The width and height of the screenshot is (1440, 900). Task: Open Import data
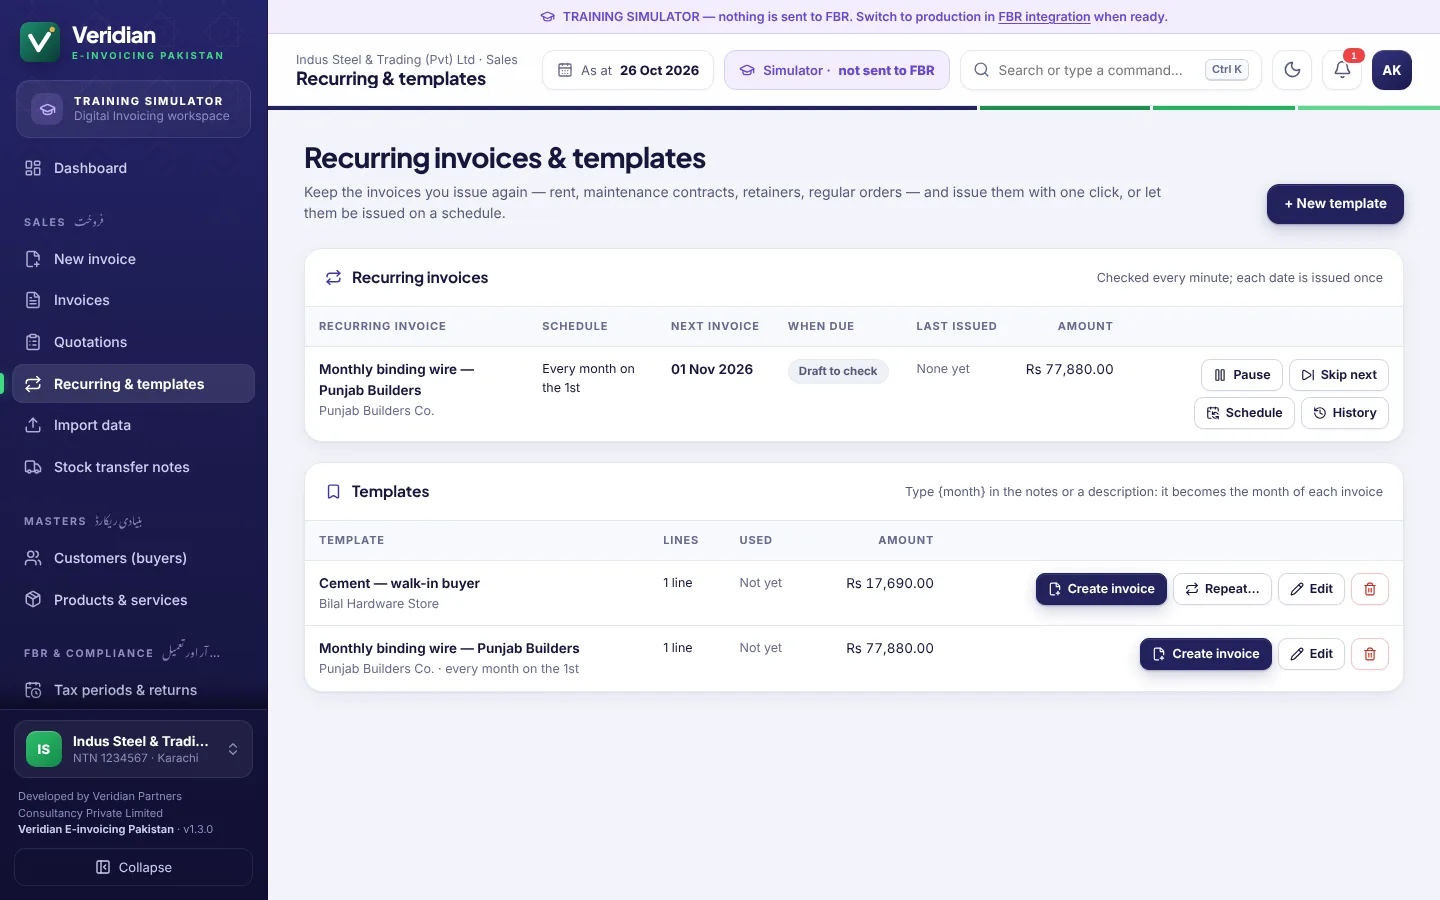(133, 425)
